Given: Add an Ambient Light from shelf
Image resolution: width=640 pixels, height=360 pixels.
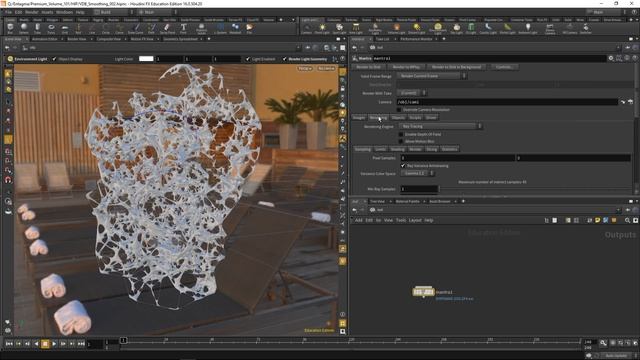Looking at the screenshot, I should (528, 28).
